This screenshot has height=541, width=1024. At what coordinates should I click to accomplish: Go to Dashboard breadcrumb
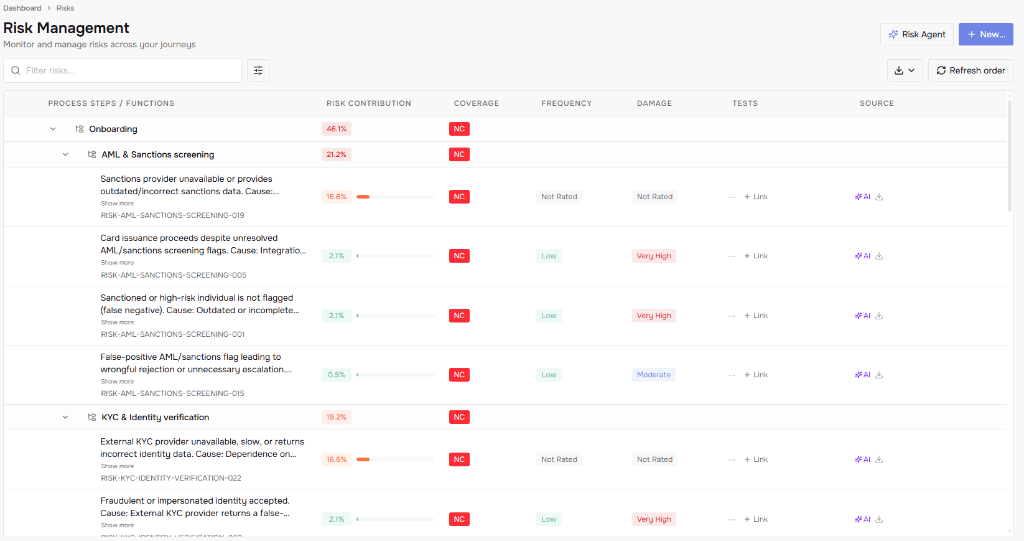point(22,8)
